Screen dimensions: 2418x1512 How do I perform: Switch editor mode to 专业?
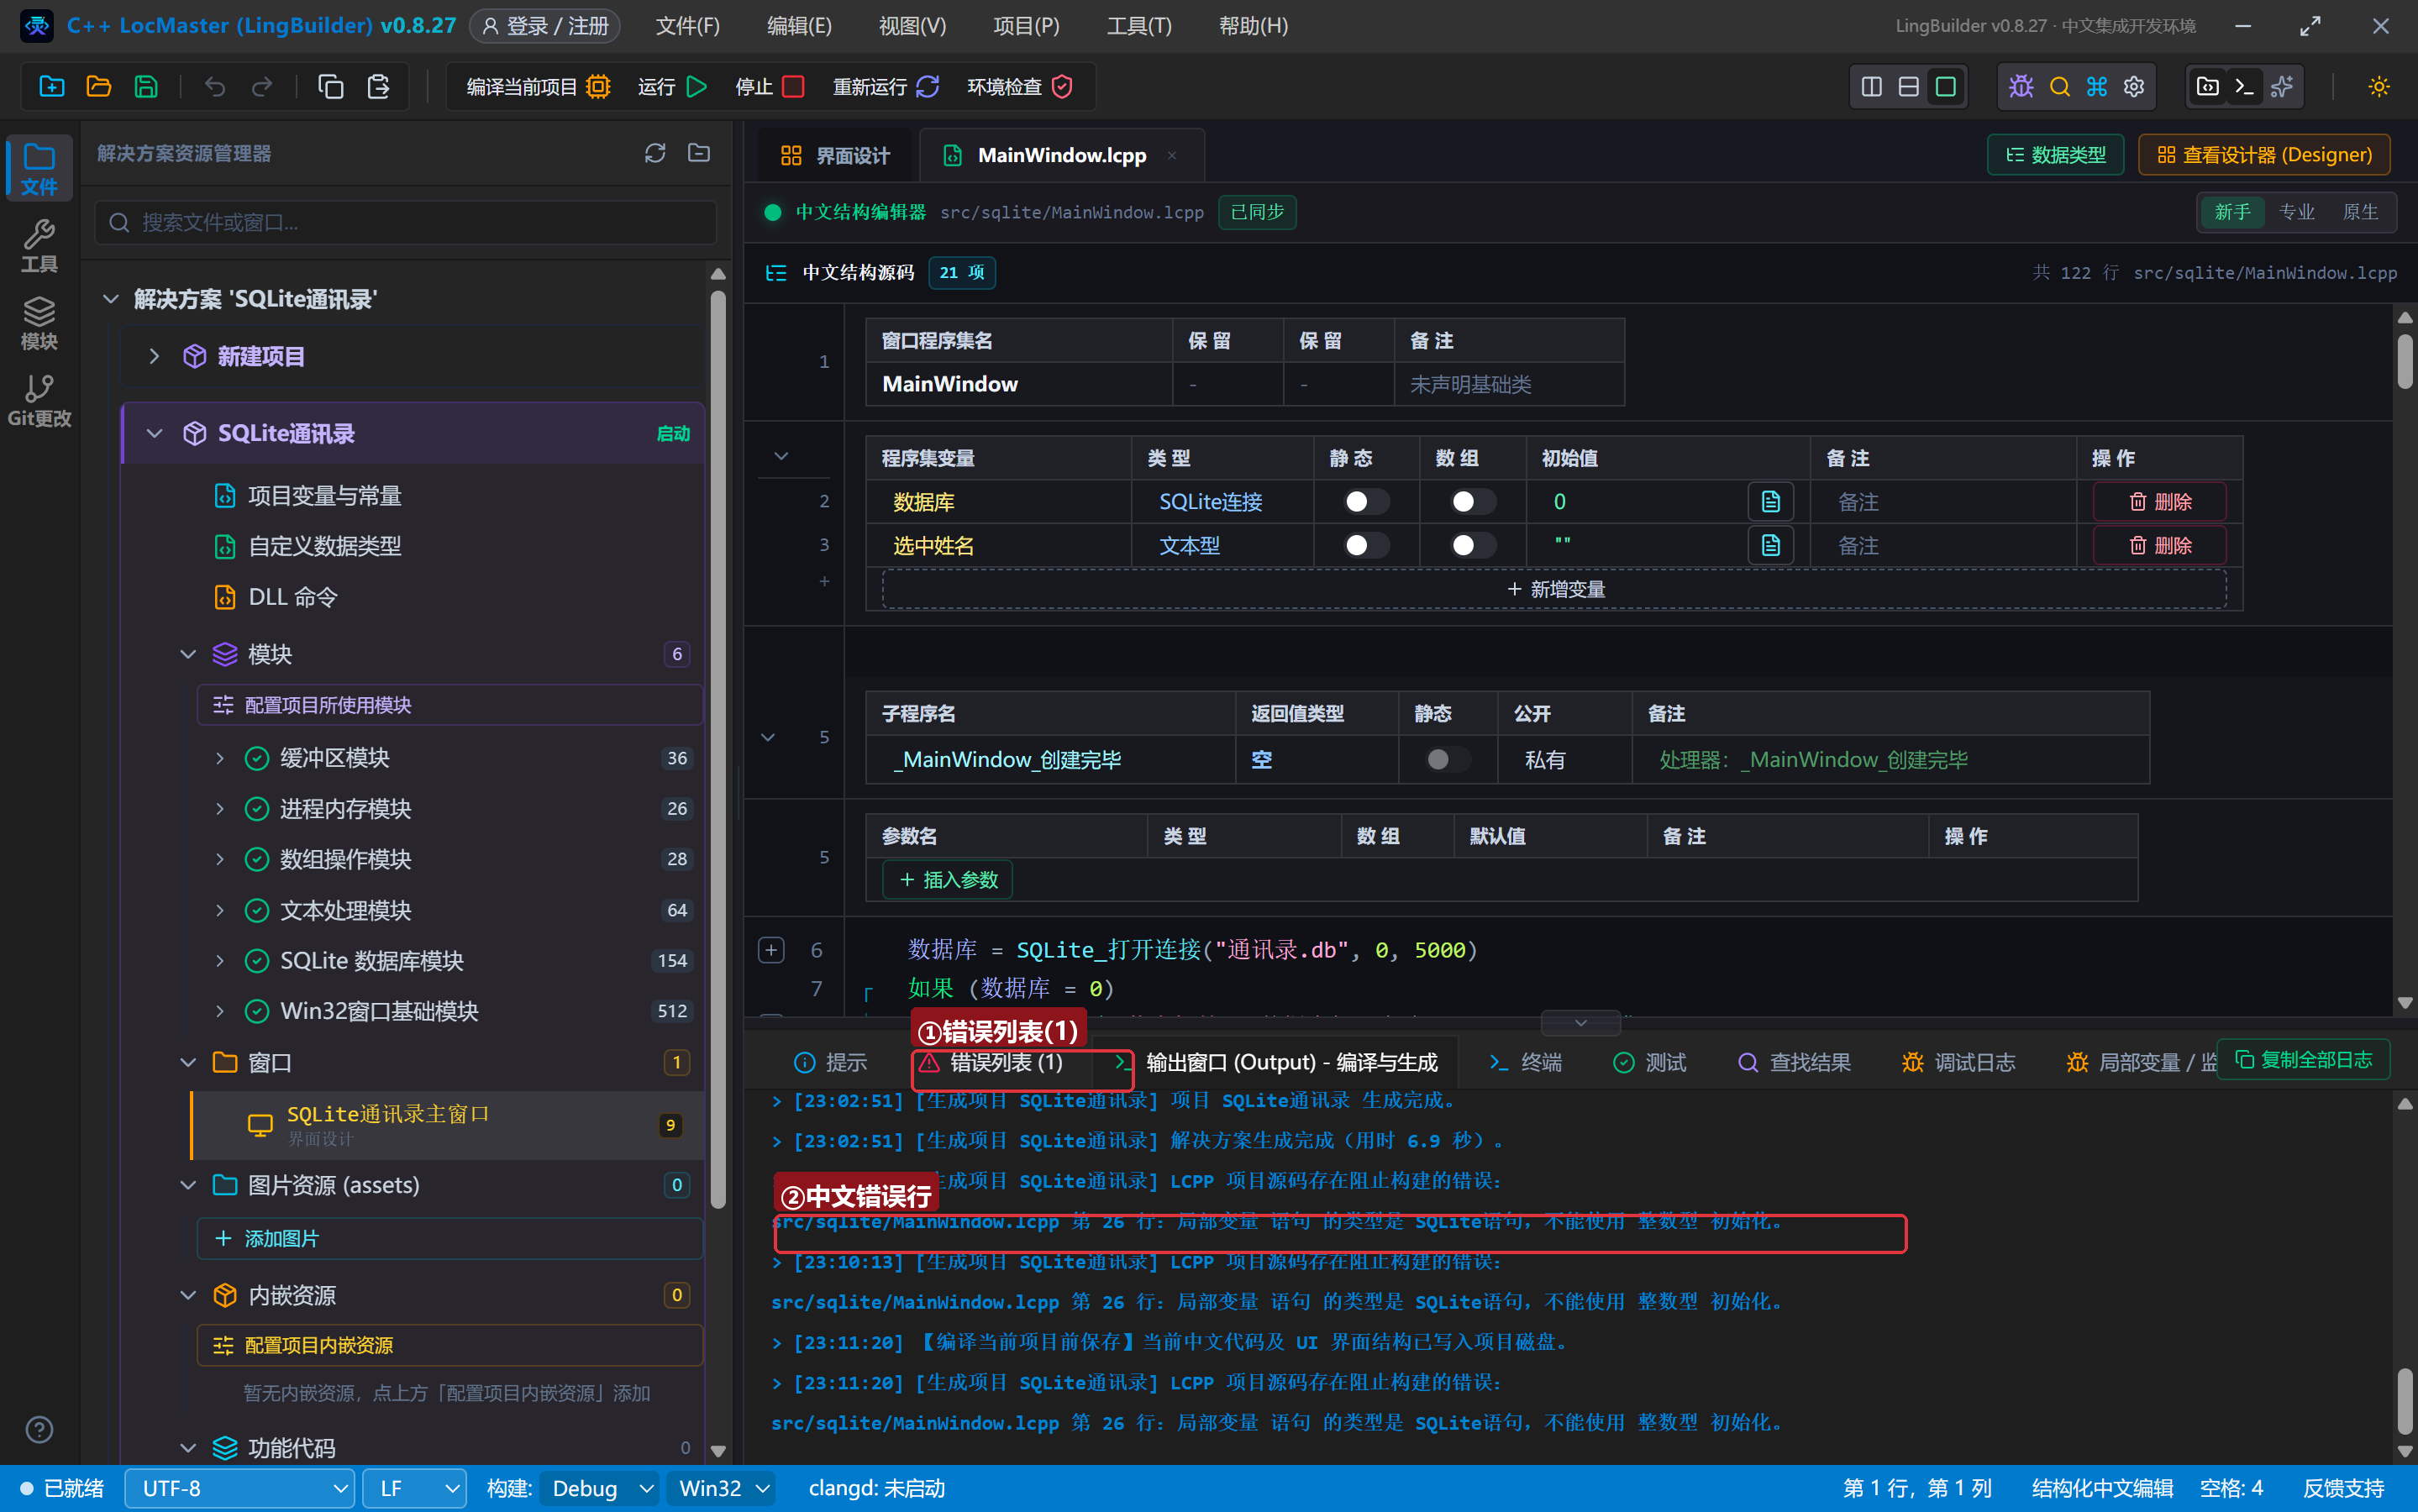click(x=2296, y=212)
